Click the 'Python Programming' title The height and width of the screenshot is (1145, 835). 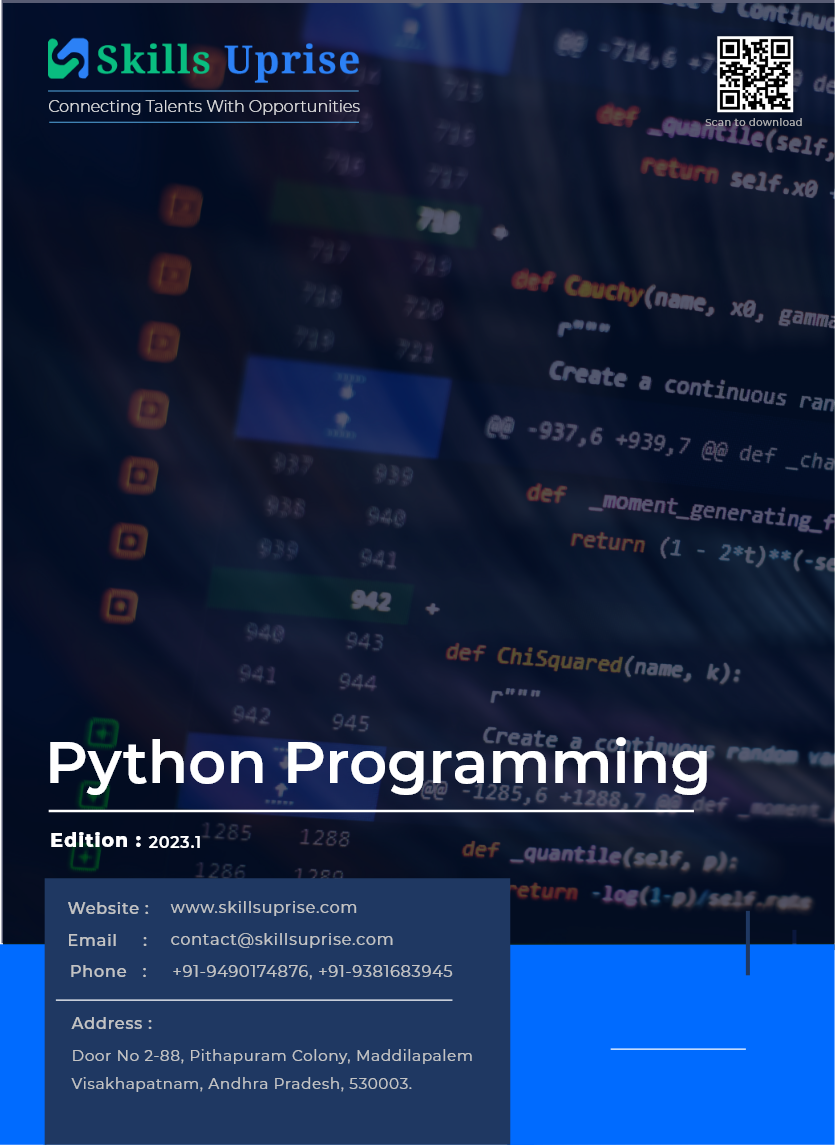tap(377, 765)
